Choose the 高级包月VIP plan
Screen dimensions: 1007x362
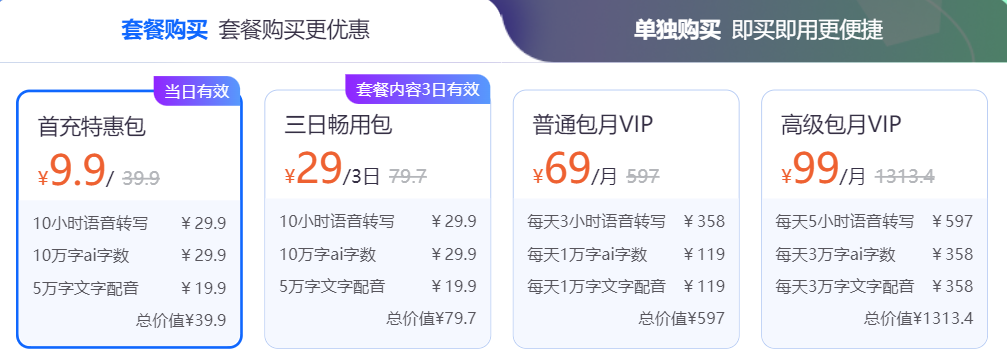point(875,219)
